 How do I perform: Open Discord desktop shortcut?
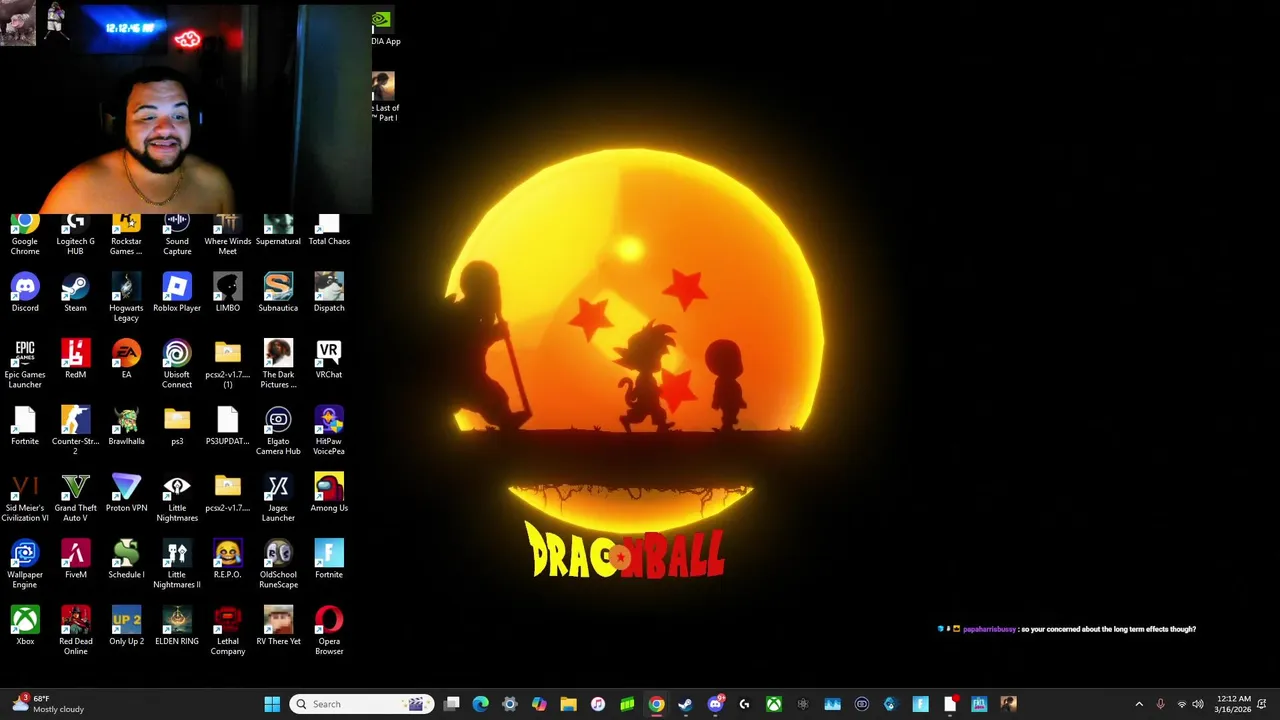25,293
